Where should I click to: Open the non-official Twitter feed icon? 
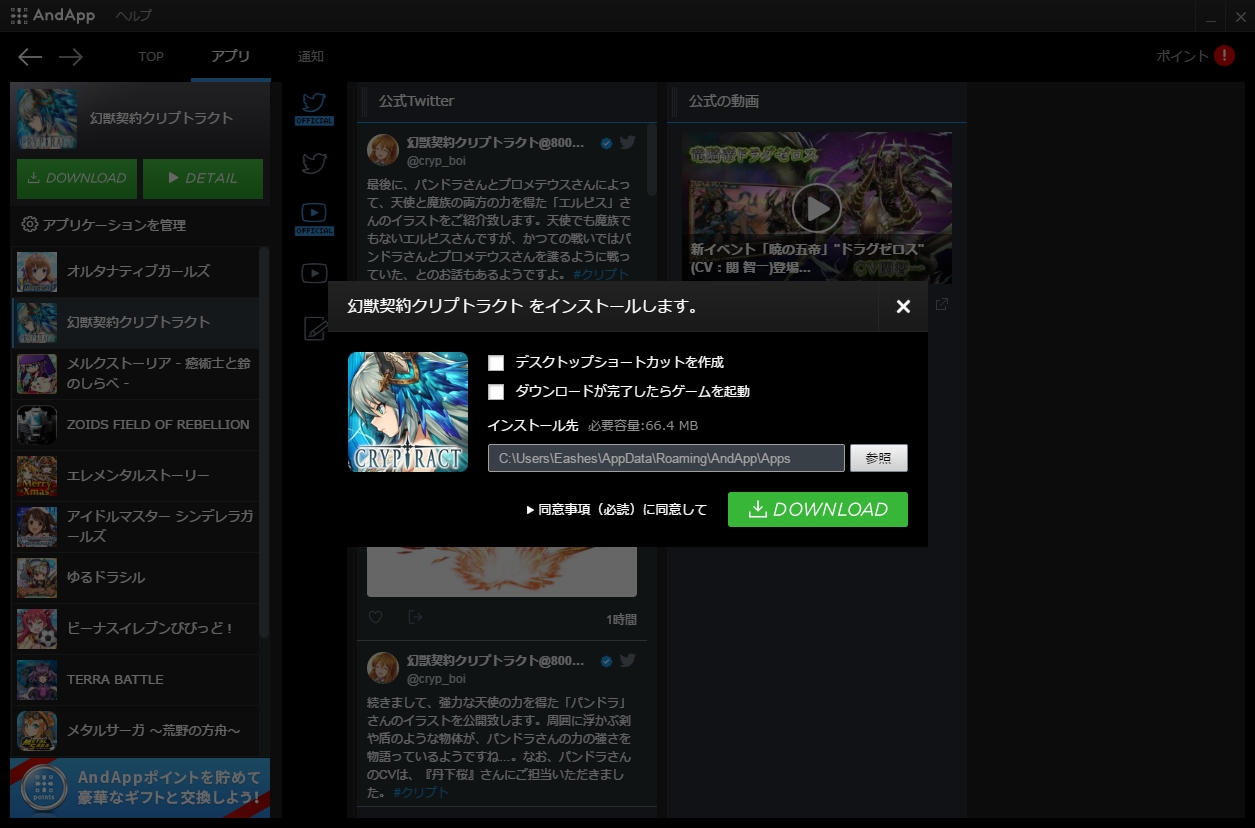point(314,163)
